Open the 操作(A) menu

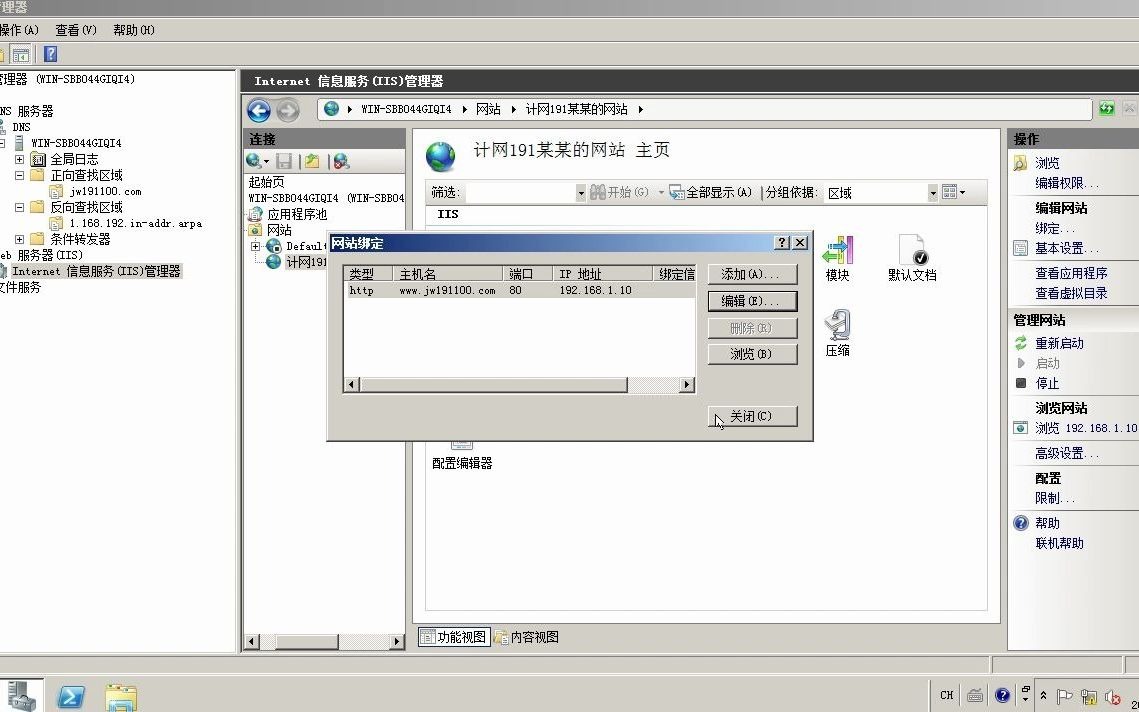(x=19, y=30)
